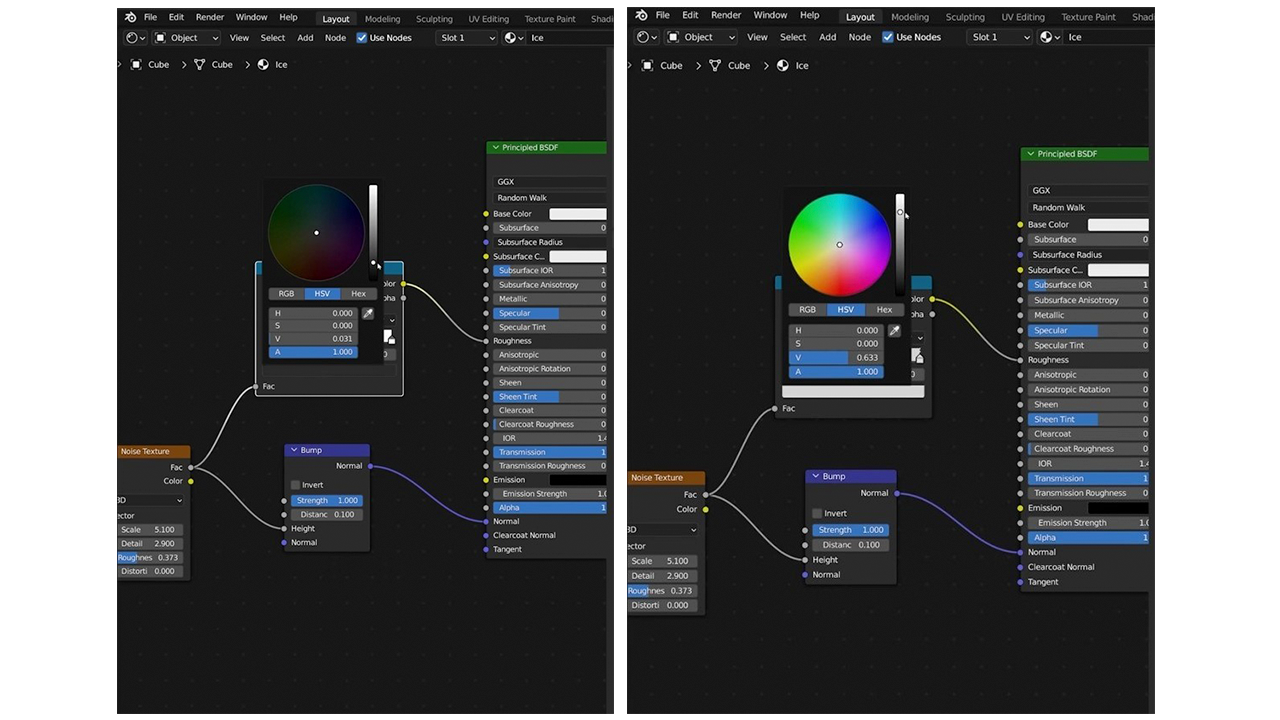
Task: Click the H hue field in right color picker
Action: [837, 330]
